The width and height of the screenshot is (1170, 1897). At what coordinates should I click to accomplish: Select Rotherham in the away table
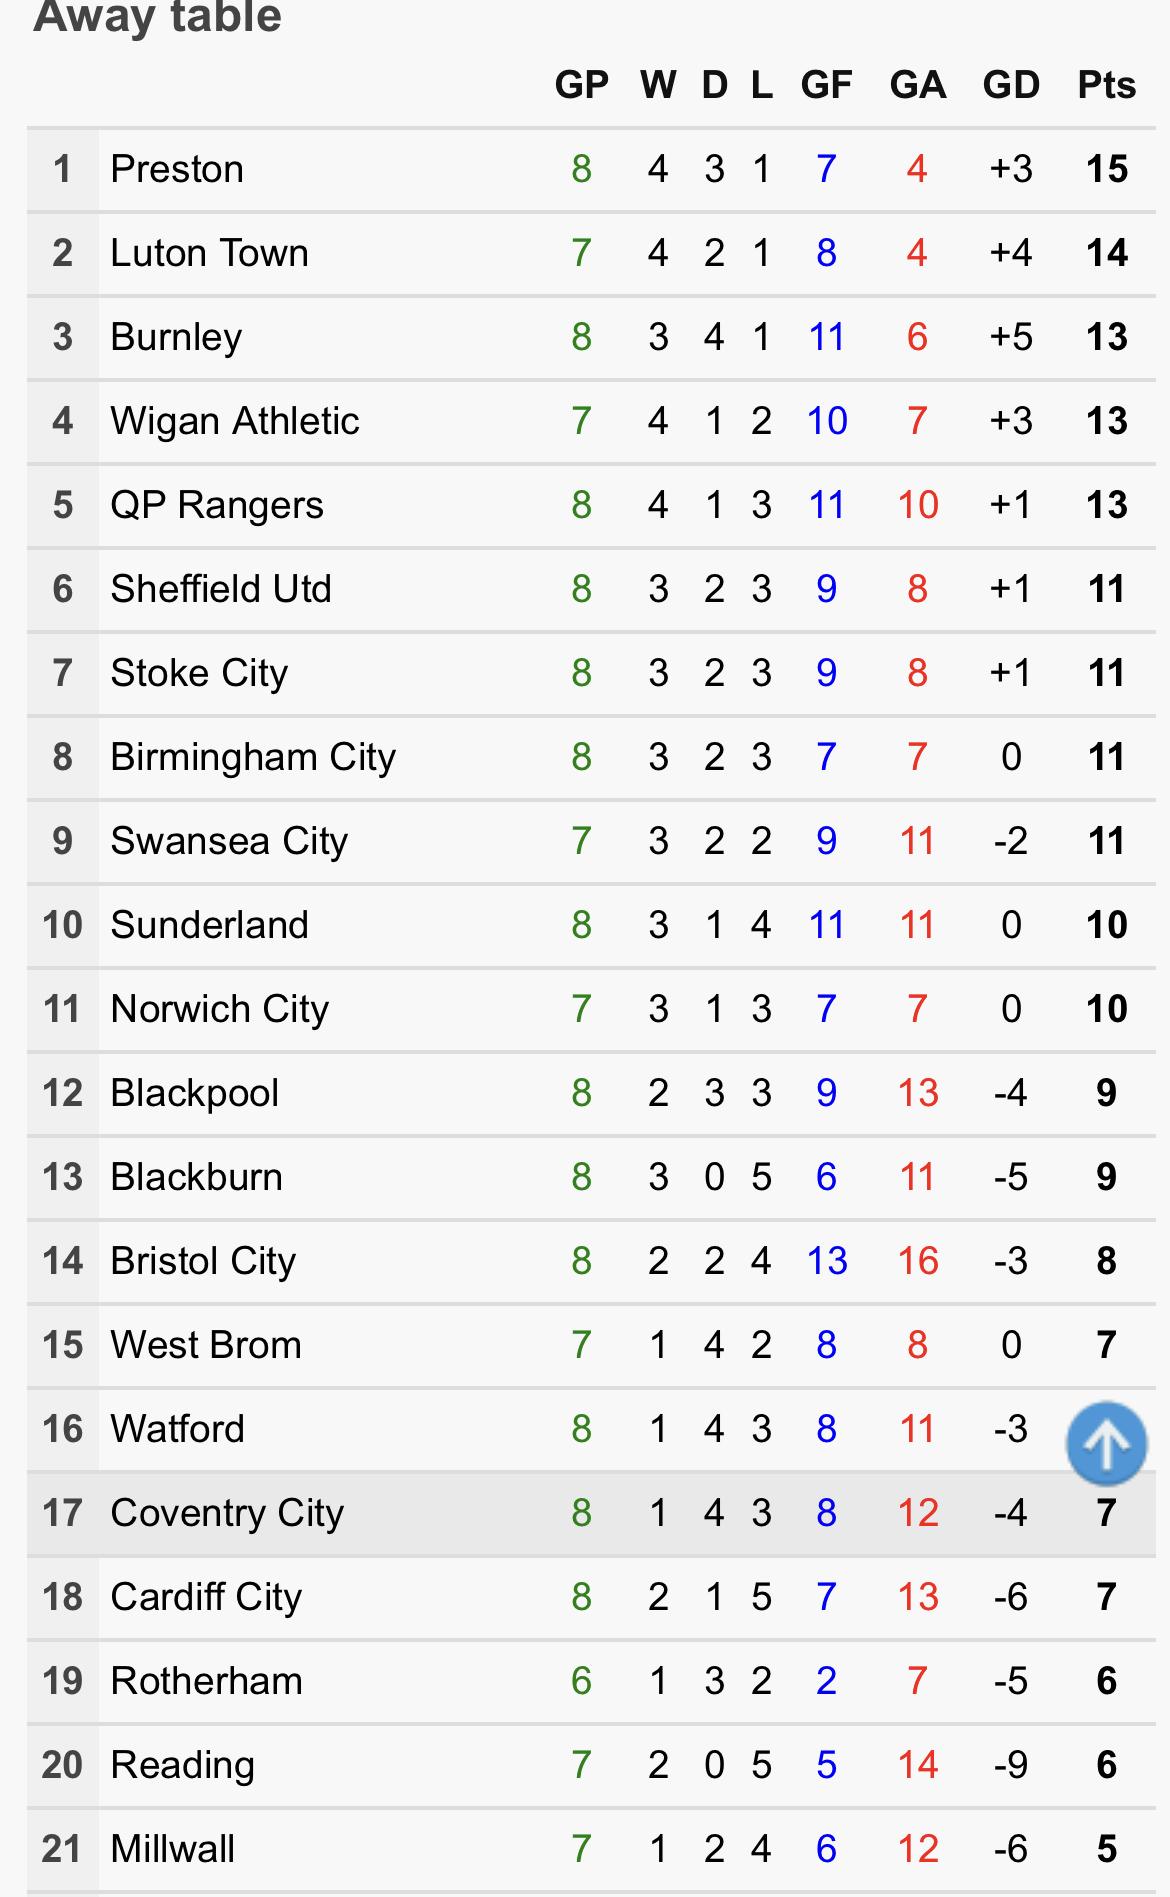pos(206,1681)
